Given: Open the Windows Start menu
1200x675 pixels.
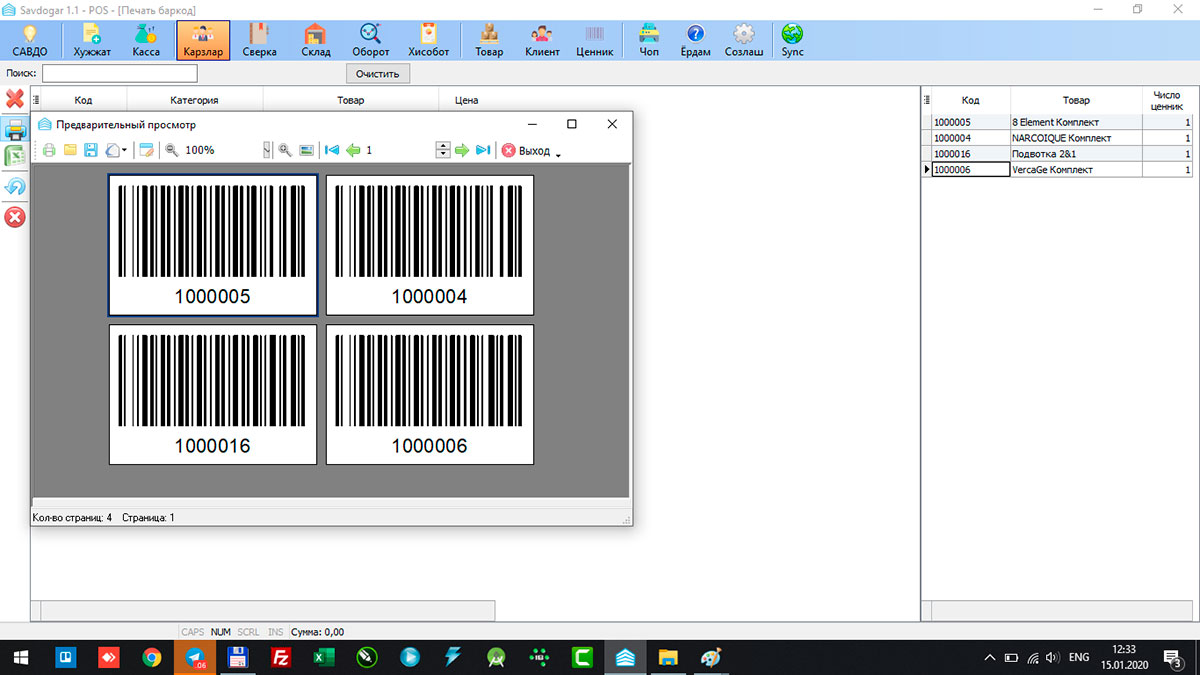Looking at the screenshot, I should pyautogui.click(x=21, y=657).
